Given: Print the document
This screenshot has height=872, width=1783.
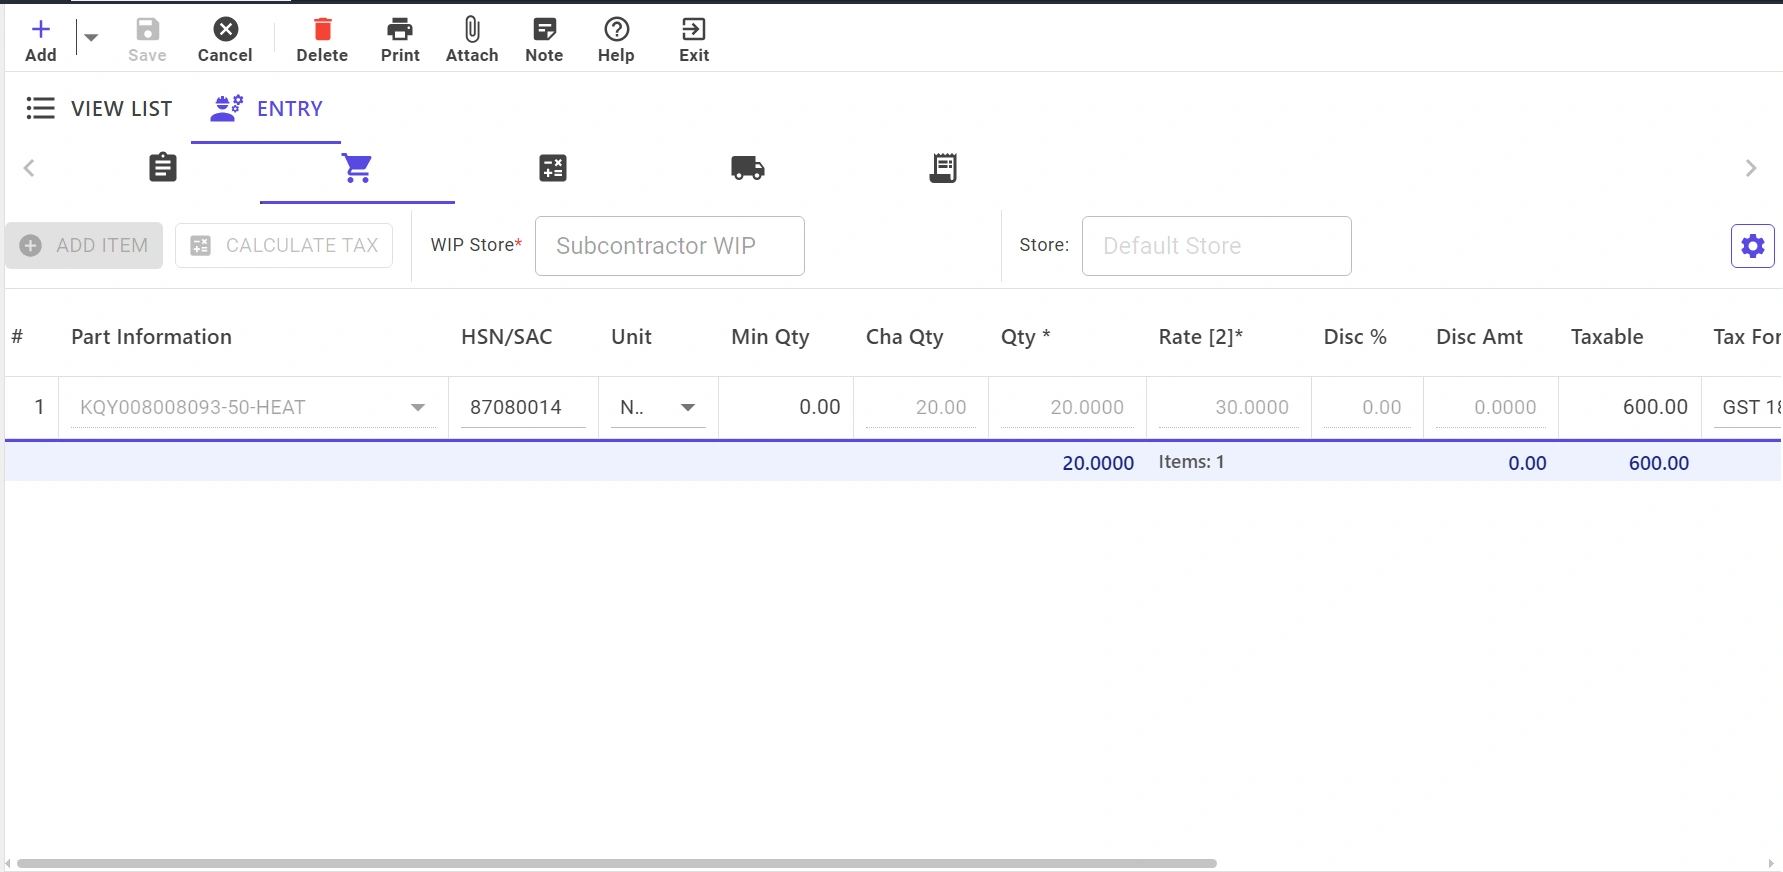Looking at the screenshot, I should click(400, 41).
